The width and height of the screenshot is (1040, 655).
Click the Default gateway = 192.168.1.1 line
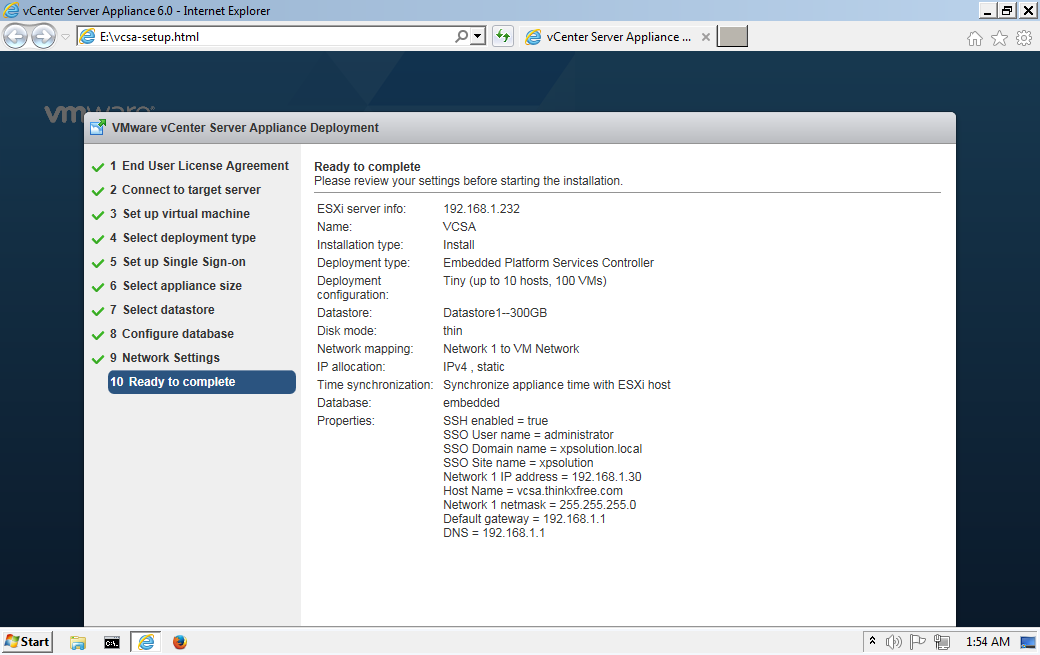(x=524, y=518)
